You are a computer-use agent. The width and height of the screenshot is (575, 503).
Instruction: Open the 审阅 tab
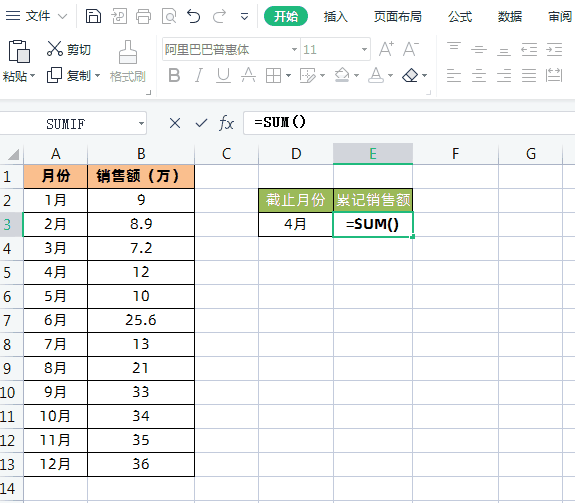[x=560, y=16]
